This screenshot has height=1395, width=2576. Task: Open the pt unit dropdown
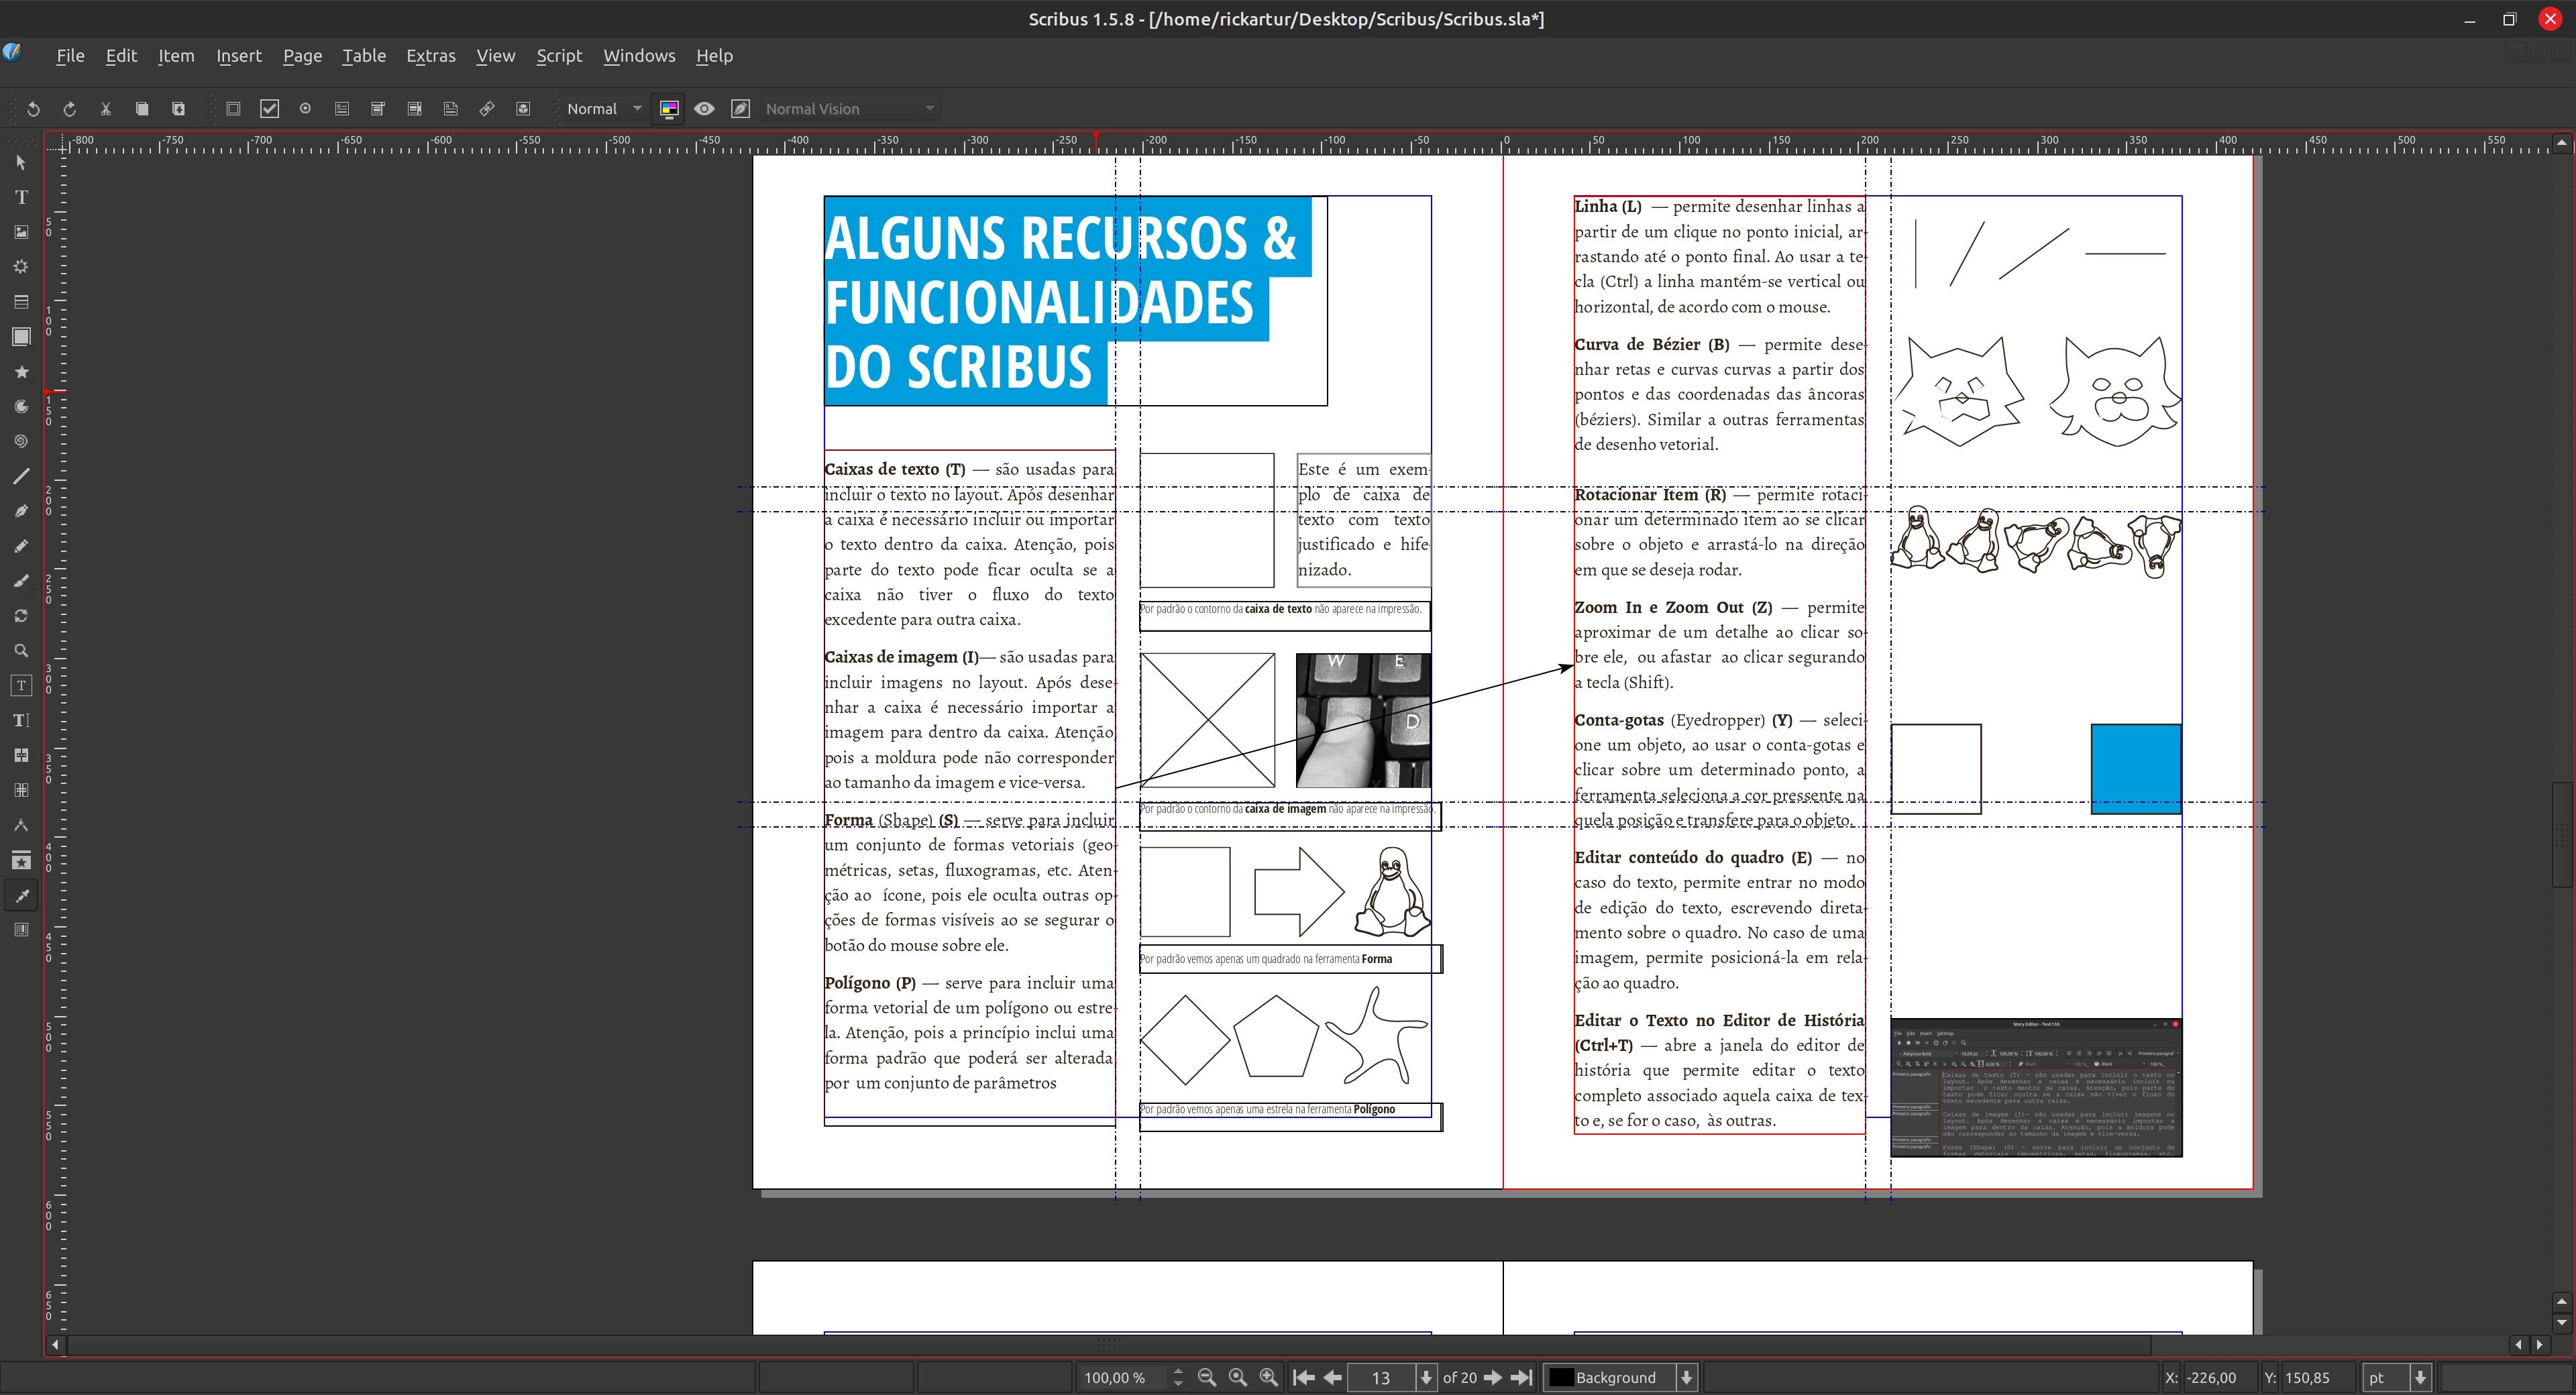click(x=2398, y=1377)
